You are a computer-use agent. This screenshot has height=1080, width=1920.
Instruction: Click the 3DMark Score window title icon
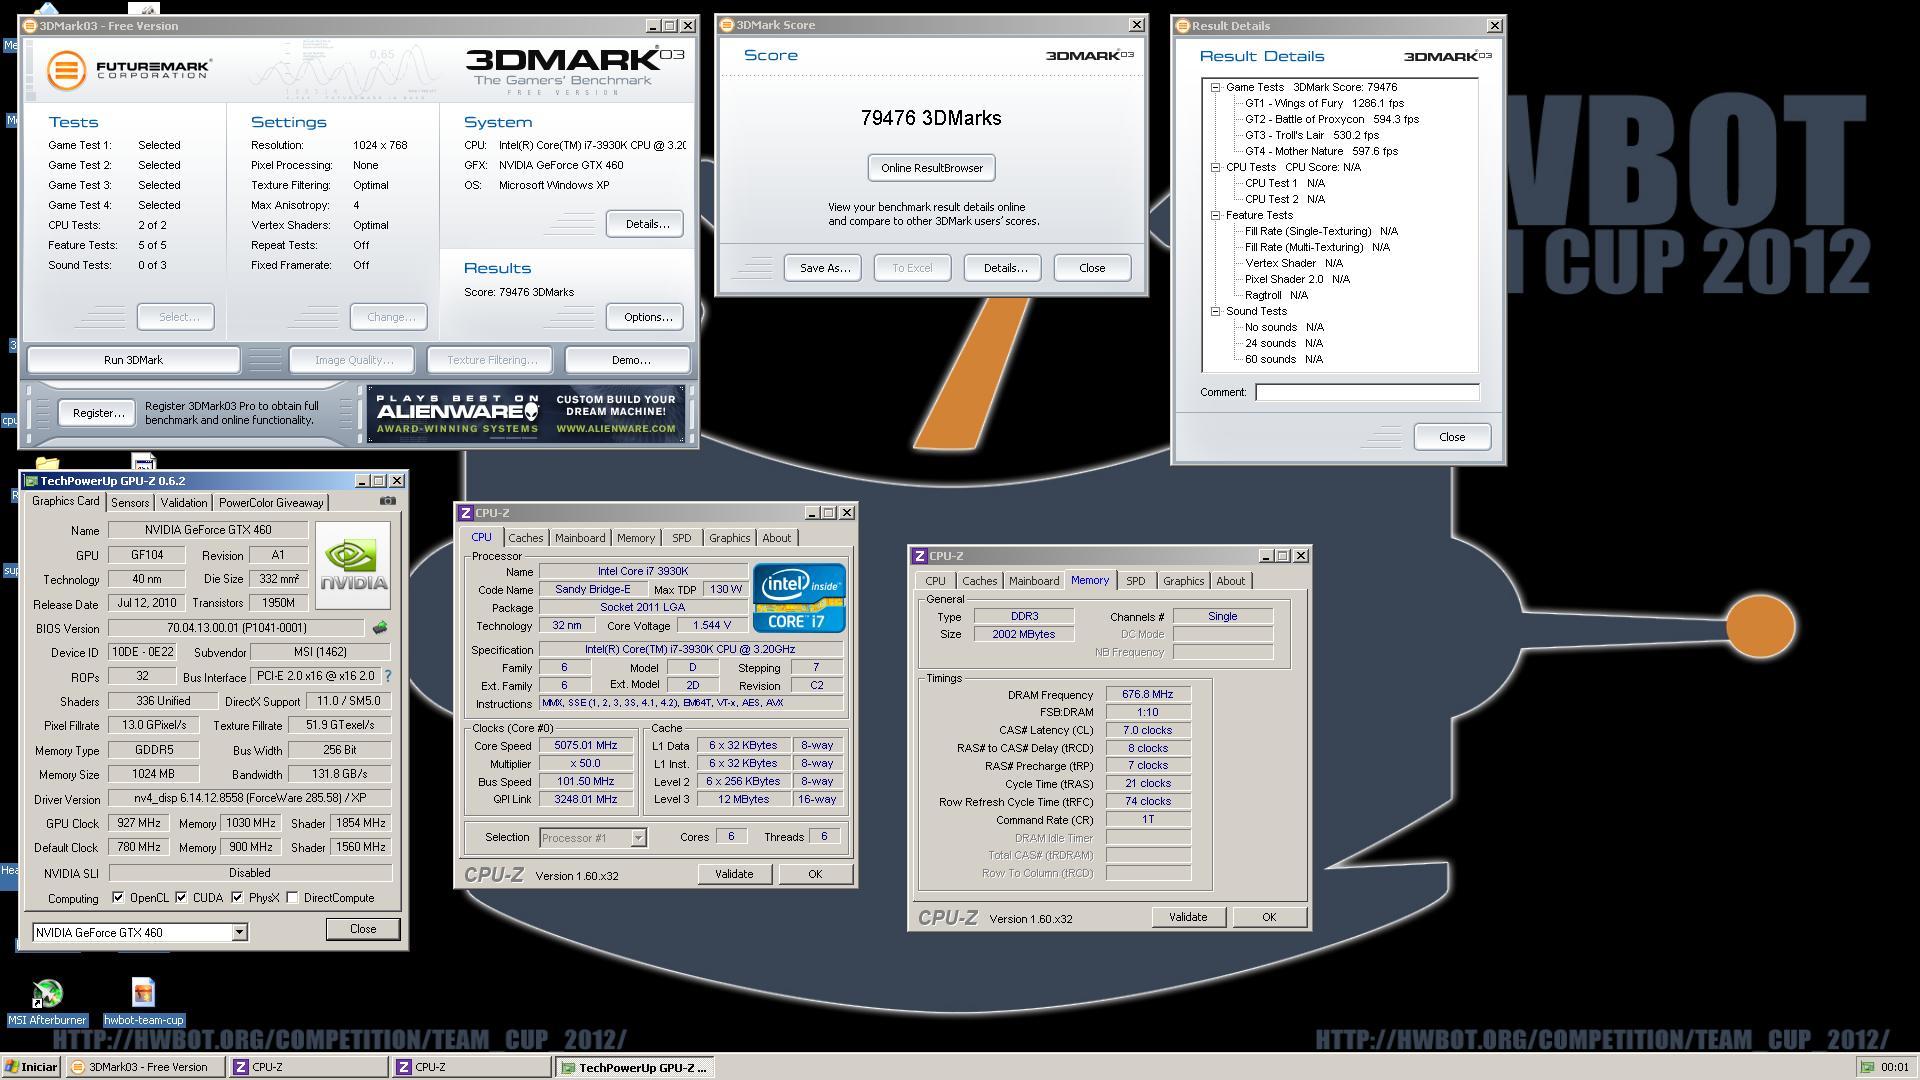coord(727,25)
